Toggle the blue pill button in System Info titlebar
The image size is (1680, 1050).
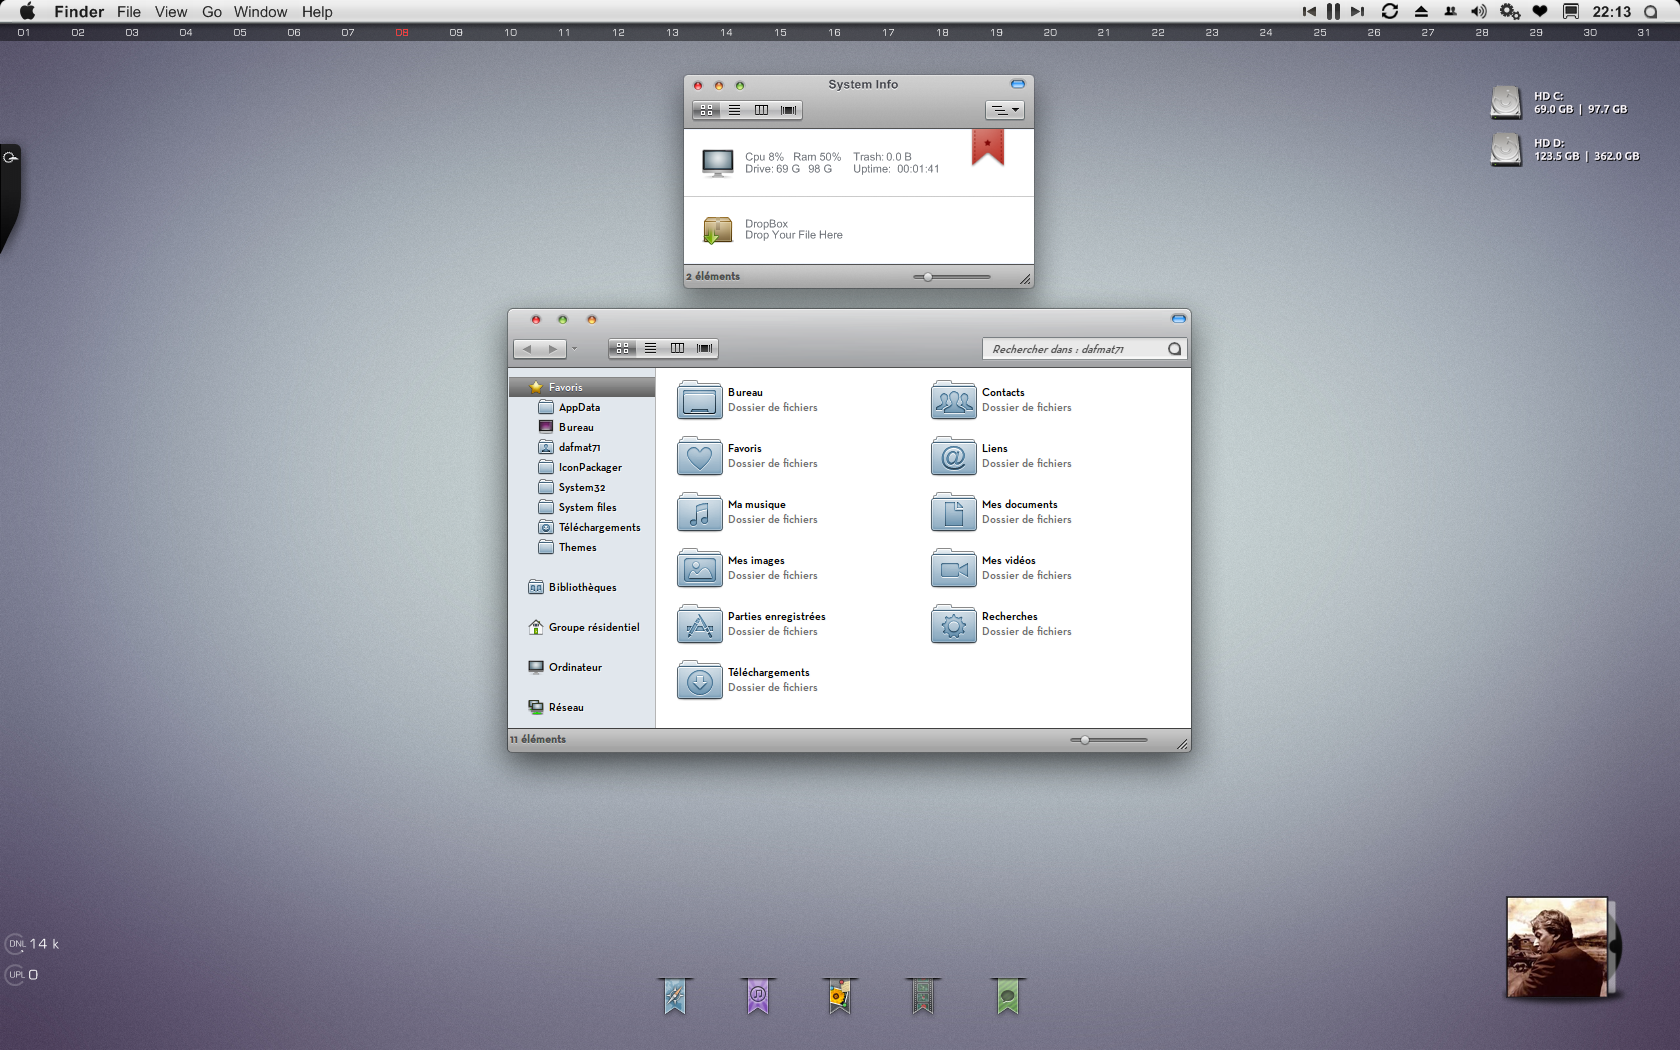1018,84
